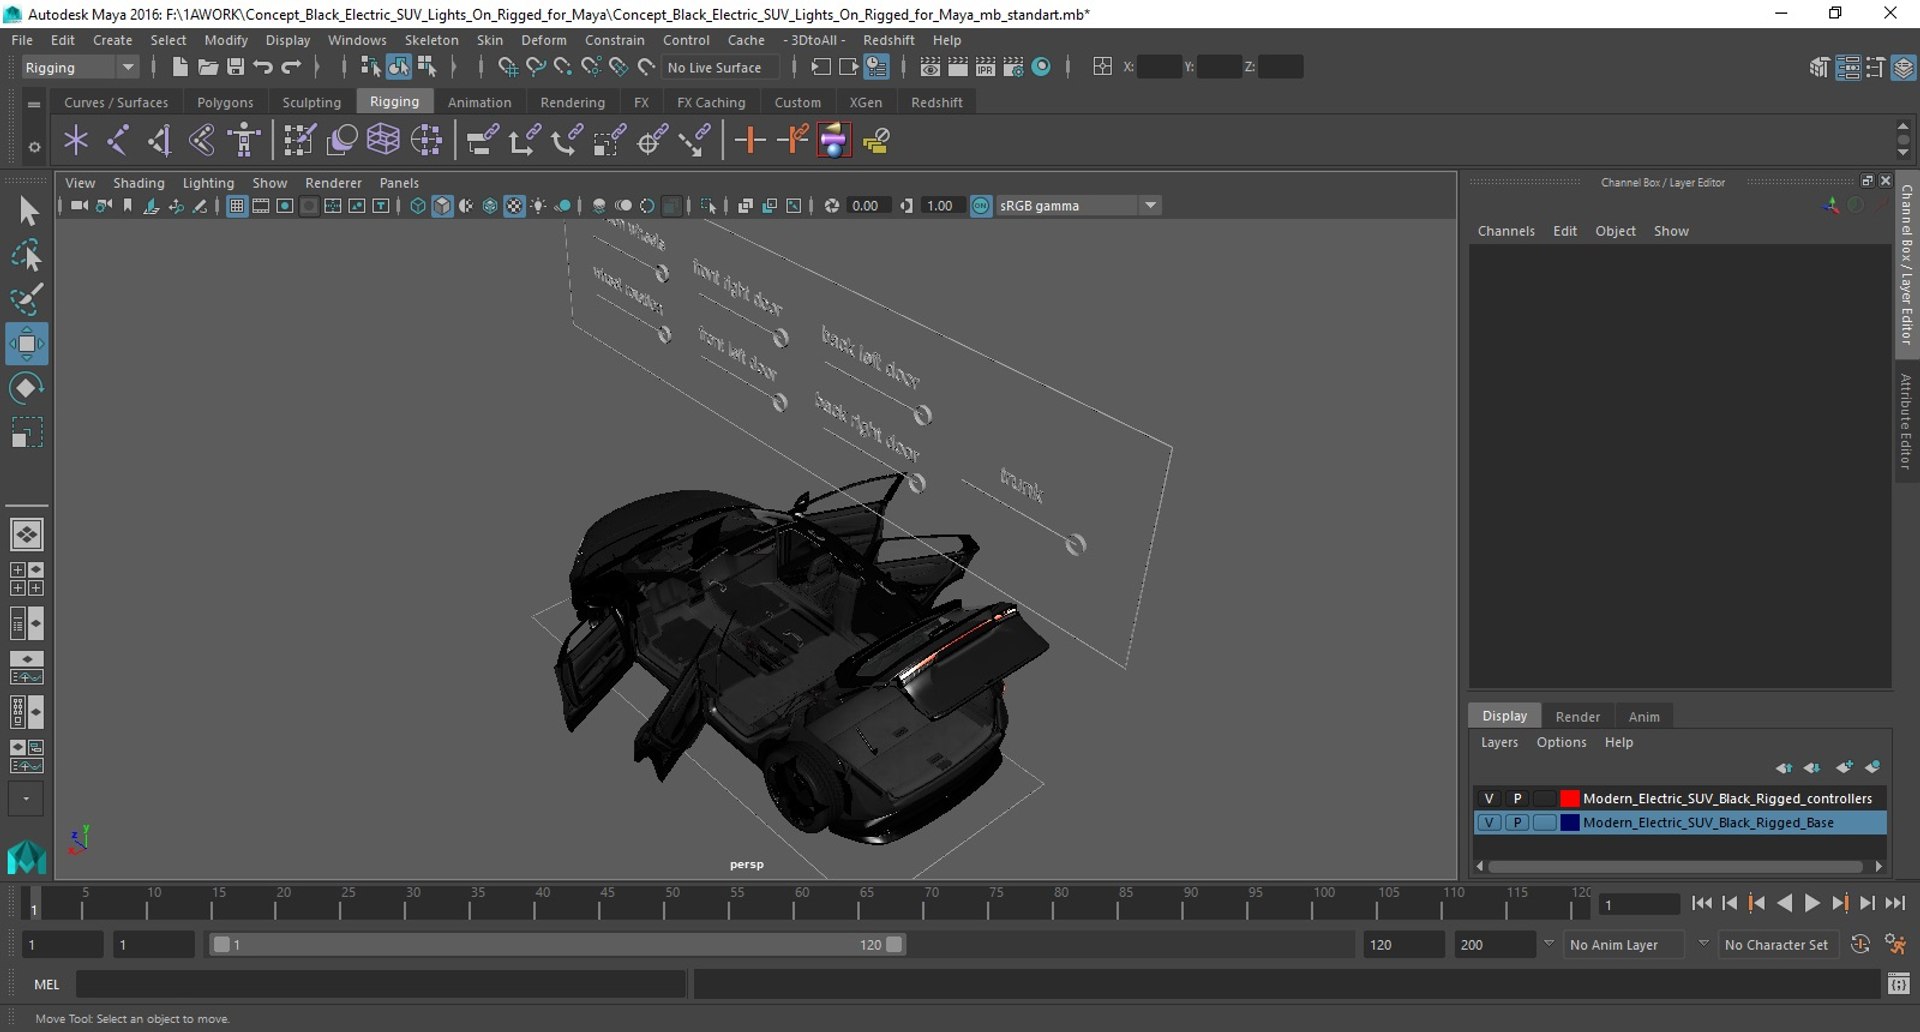Image resolution: width=1920 pixels, height=1032 pixels.
Task: Toggle visibility of Rigged_controllers layer
Action: coord(1489,798)
